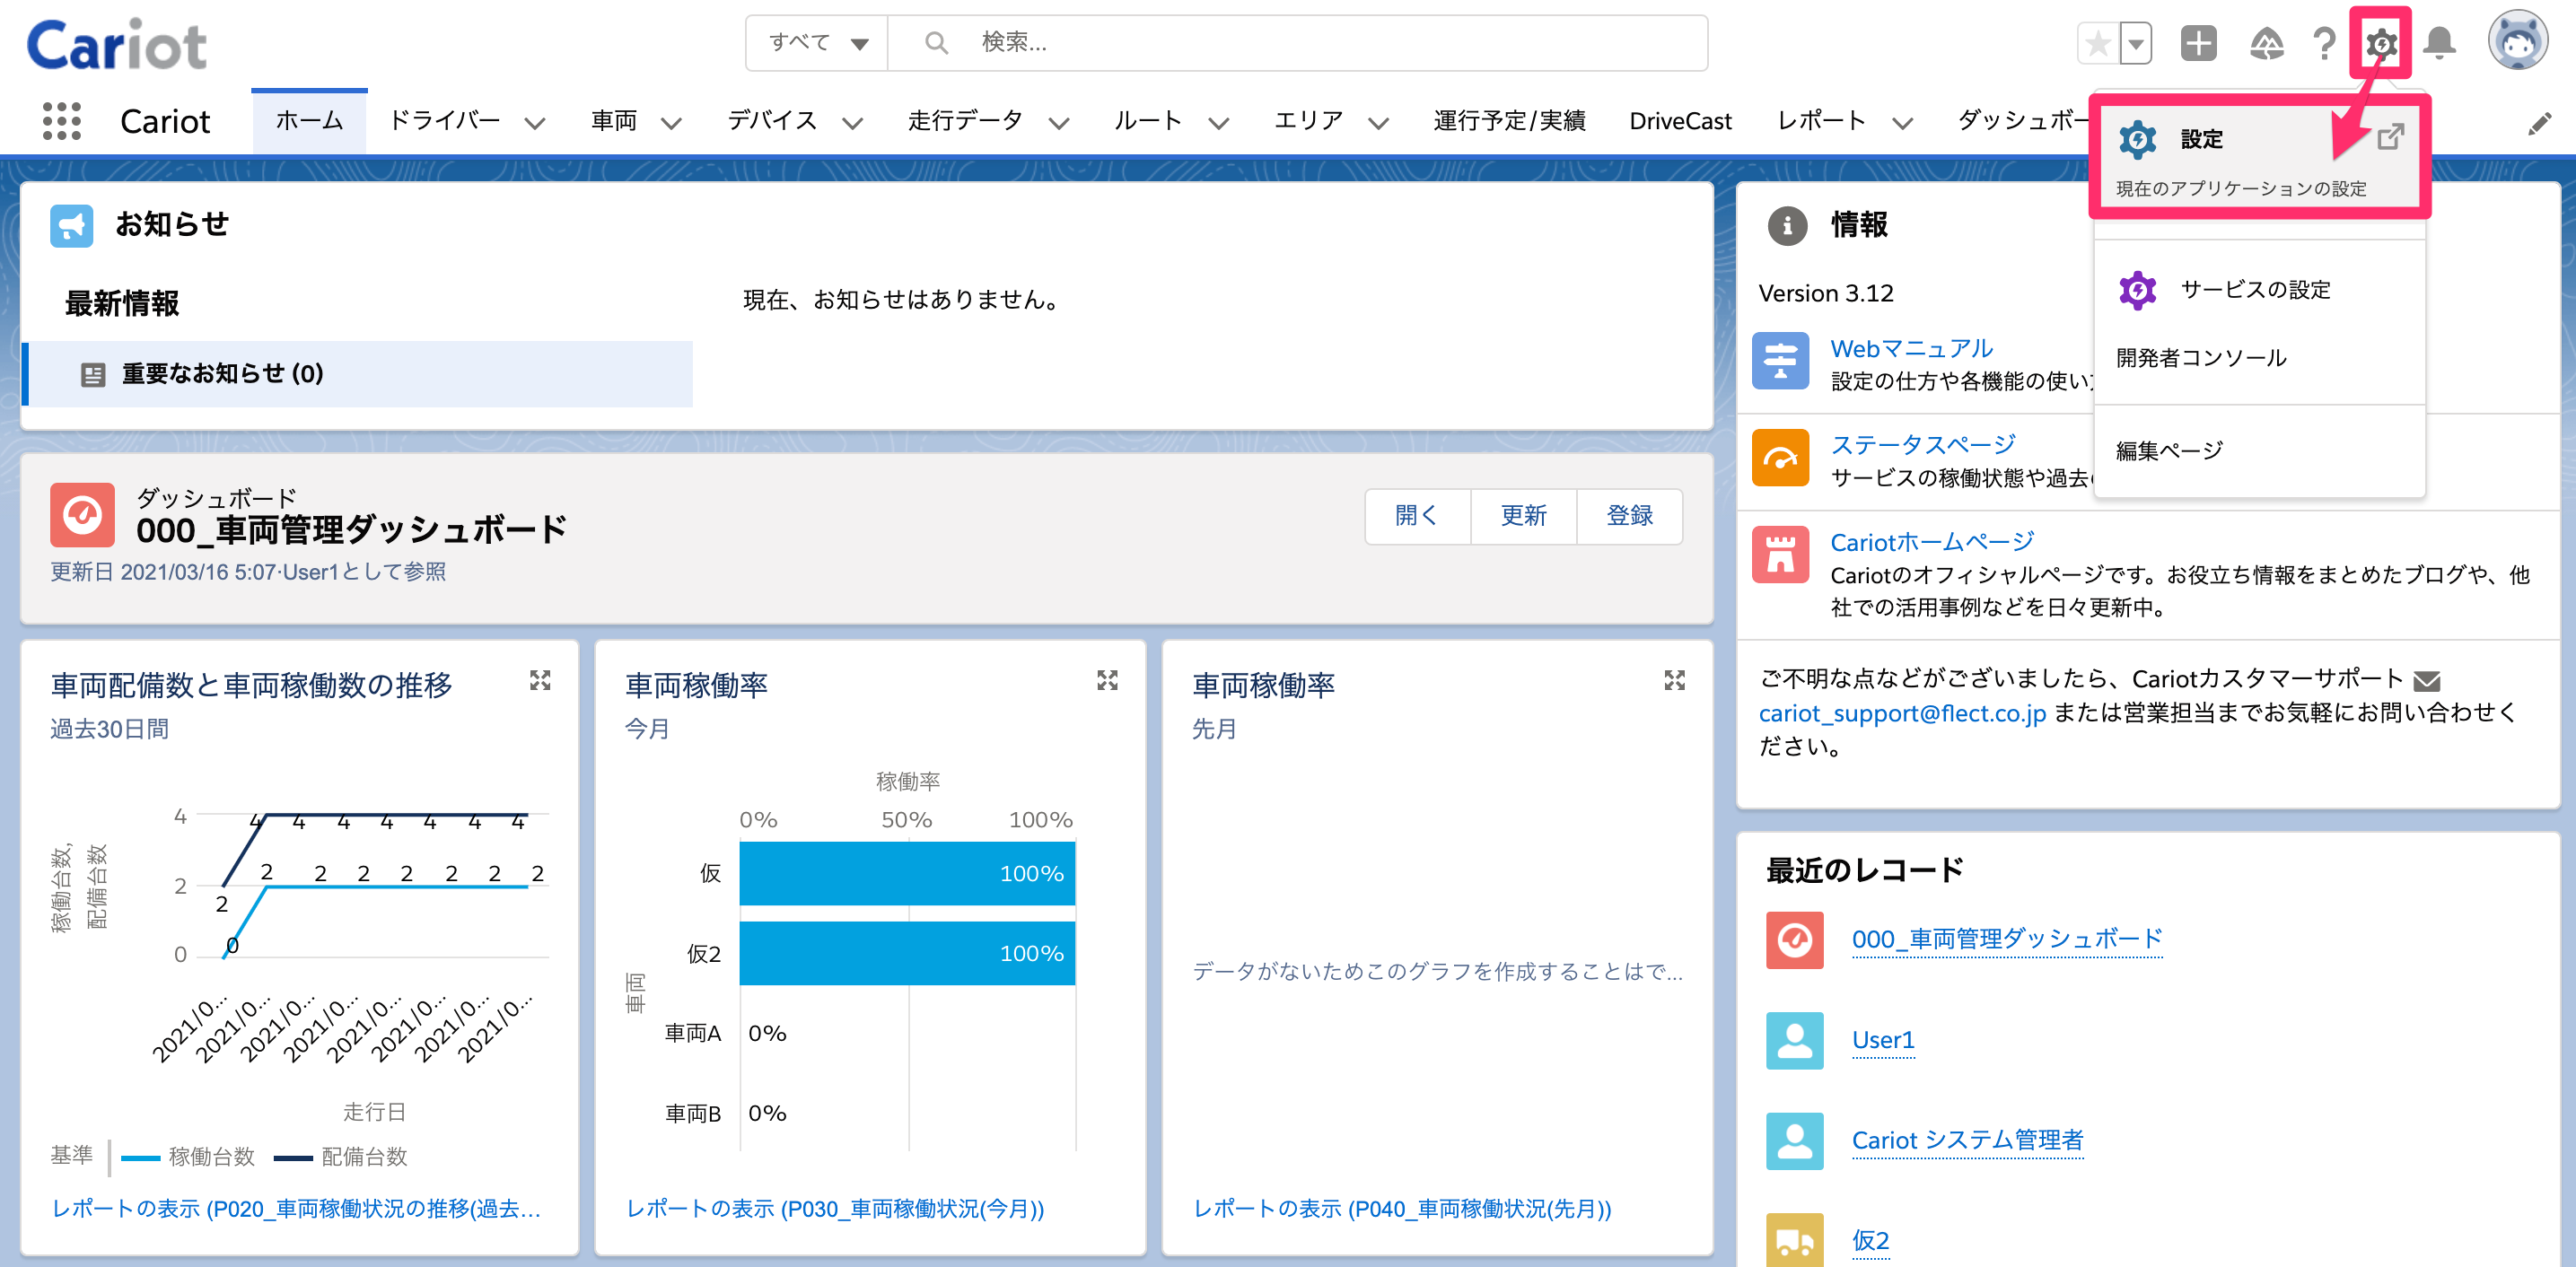Click the 登録 dashboard button

pyautogui.click(x=1629, y=516)
